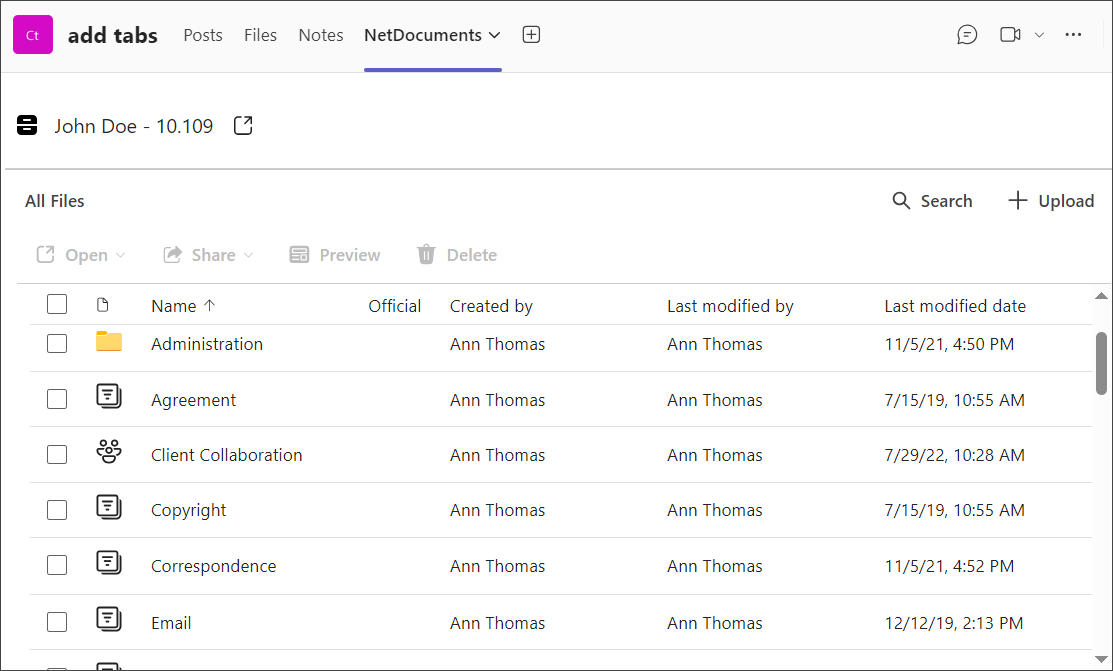The image size is (1113, 671).
Task: Open the Correspondence folder link
Action: 213,565
